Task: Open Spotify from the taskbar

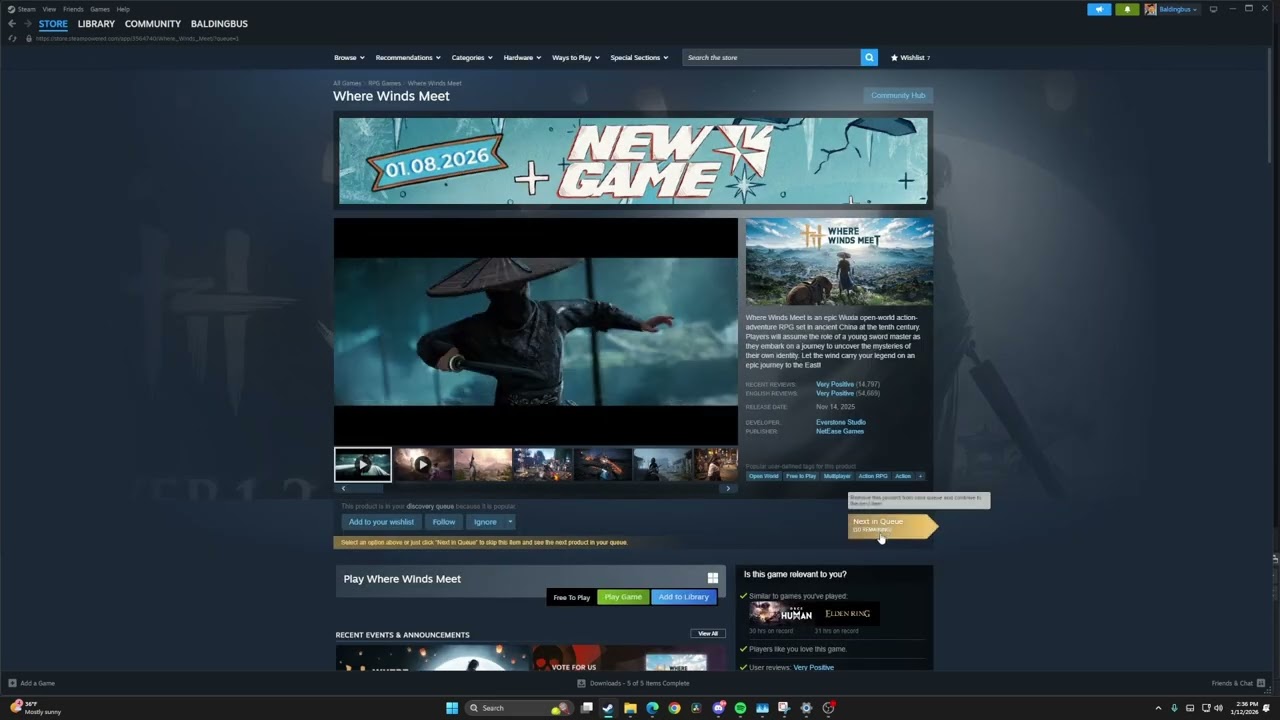Action: (x=740, y=708)
